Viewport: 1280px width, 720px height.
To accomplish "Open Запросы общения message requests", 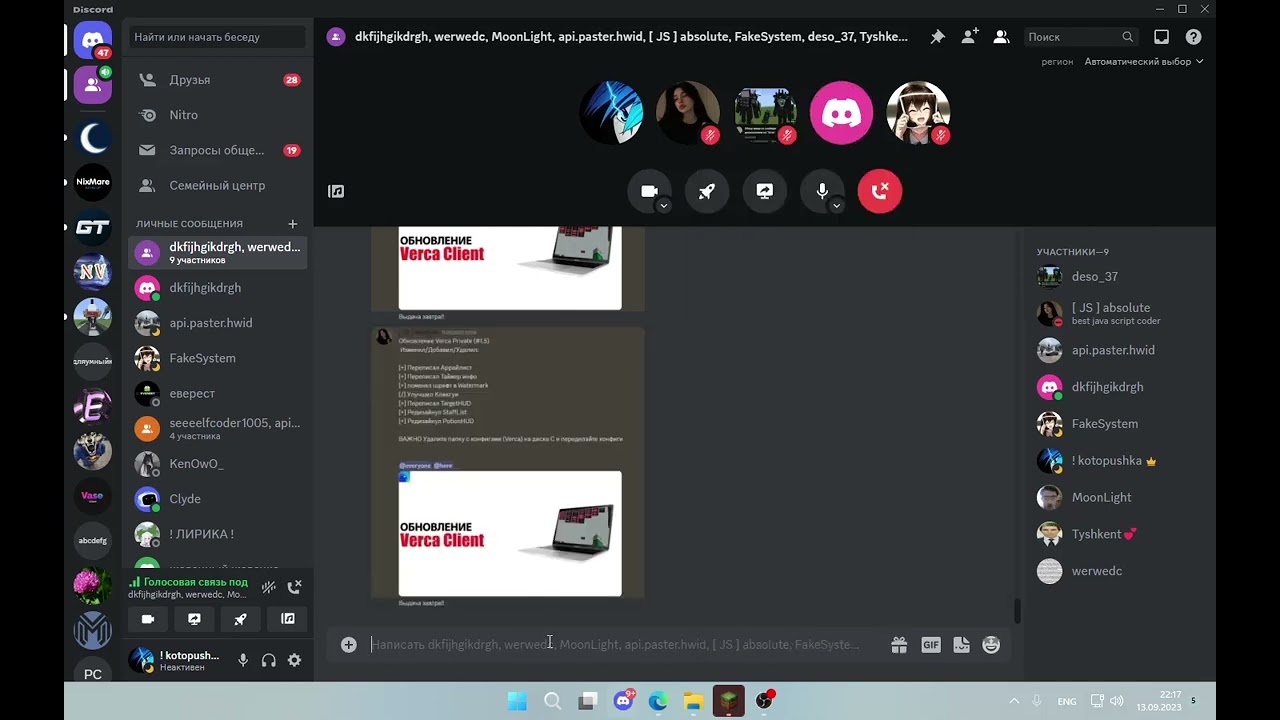I will click(218, 150).
